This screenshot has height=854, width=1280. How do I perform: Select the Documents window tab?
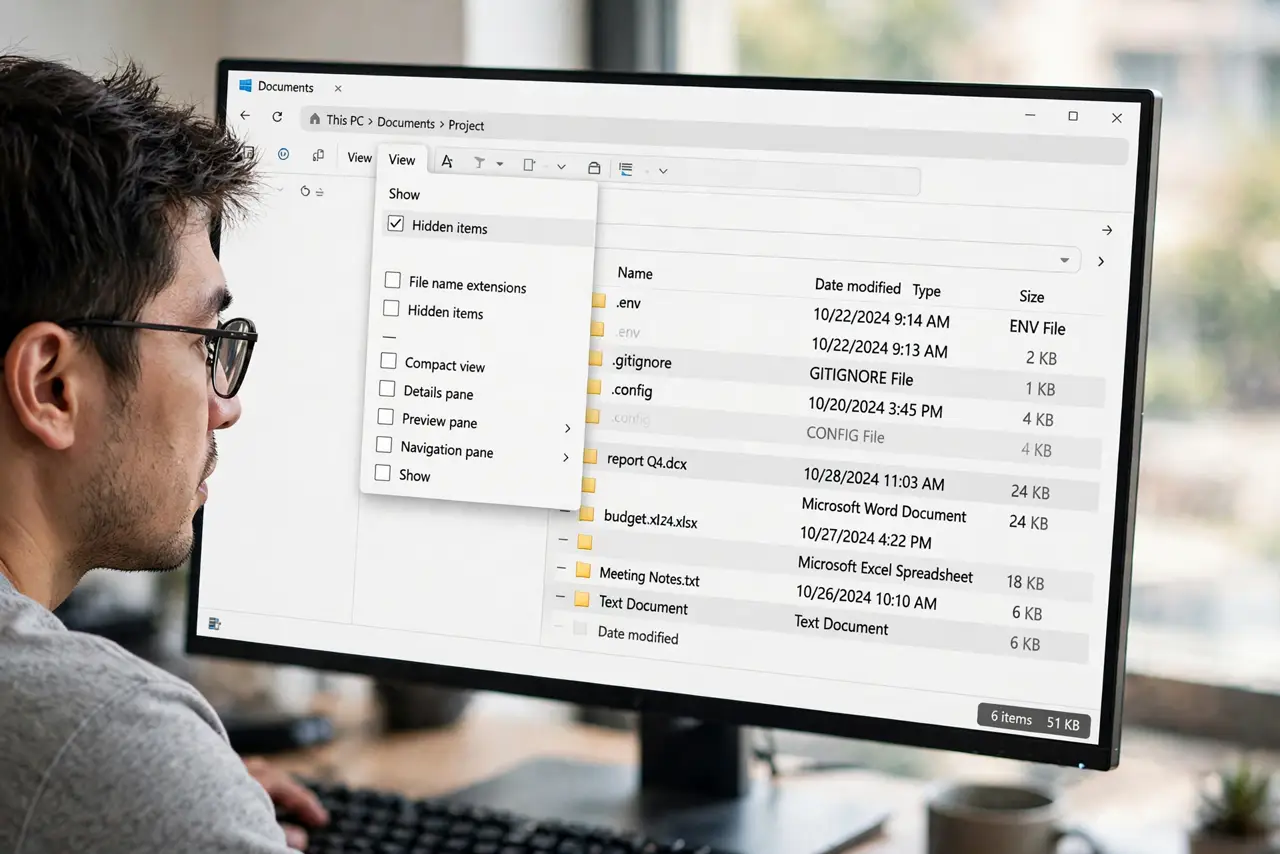(286, 87)
